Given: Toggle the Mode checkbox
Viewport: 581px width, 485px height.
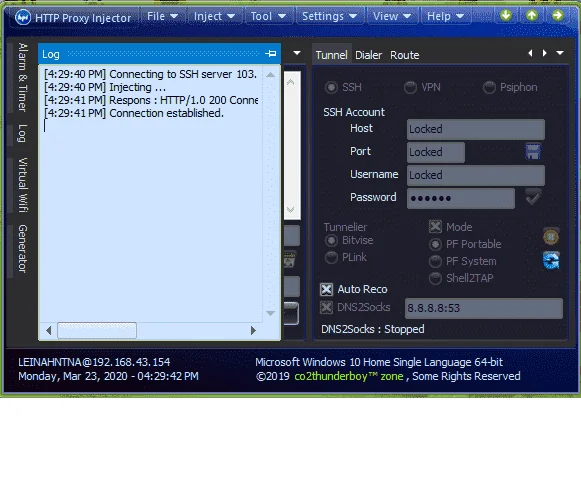Looking at the screenshot, I should point(435,227).
